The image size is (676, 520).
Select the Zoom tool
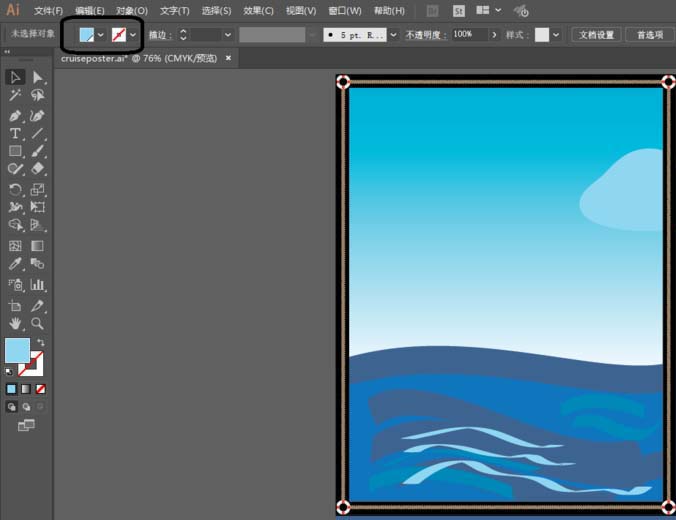37,323
